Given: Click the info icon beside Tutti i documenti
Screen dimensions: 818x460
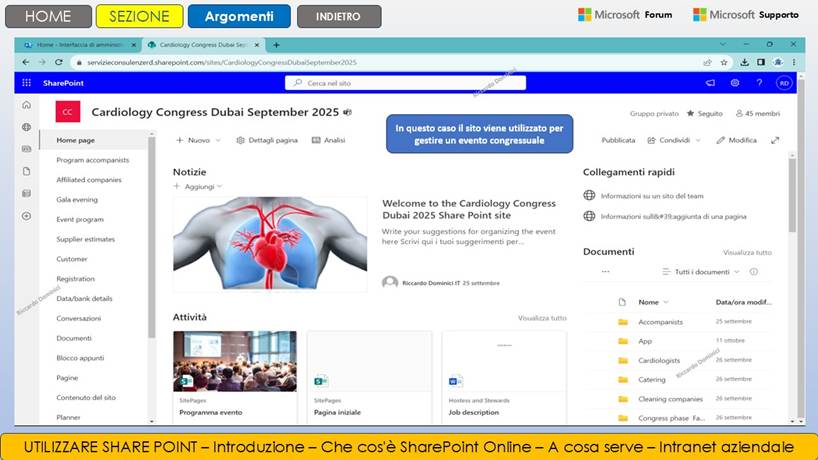Looking at the screenshot, I should (x=753, y=272).
